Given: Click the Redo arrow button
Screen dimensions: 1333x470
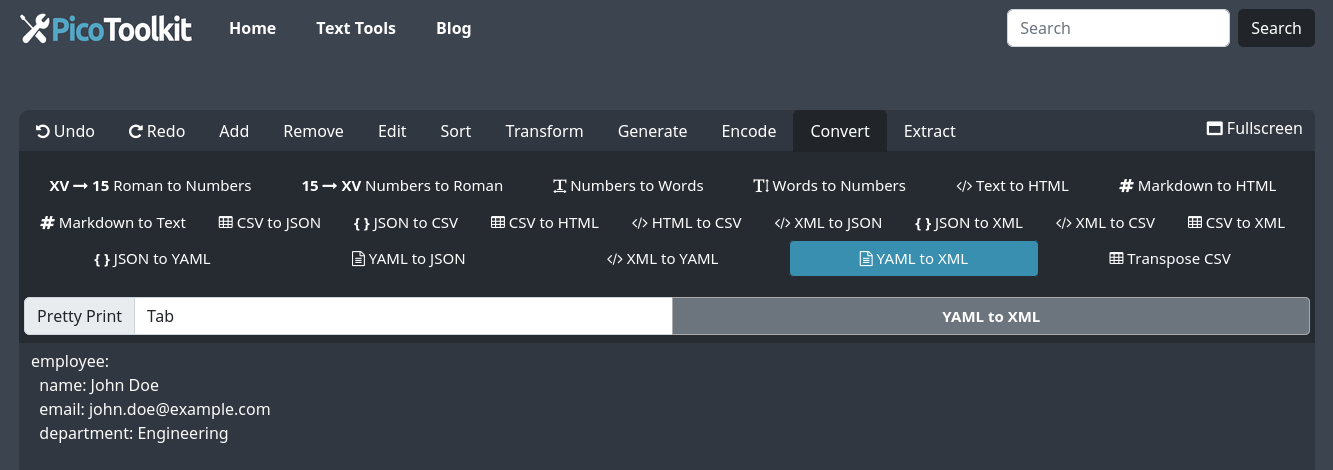Looking at the screenshot, I should coord(157,131).
